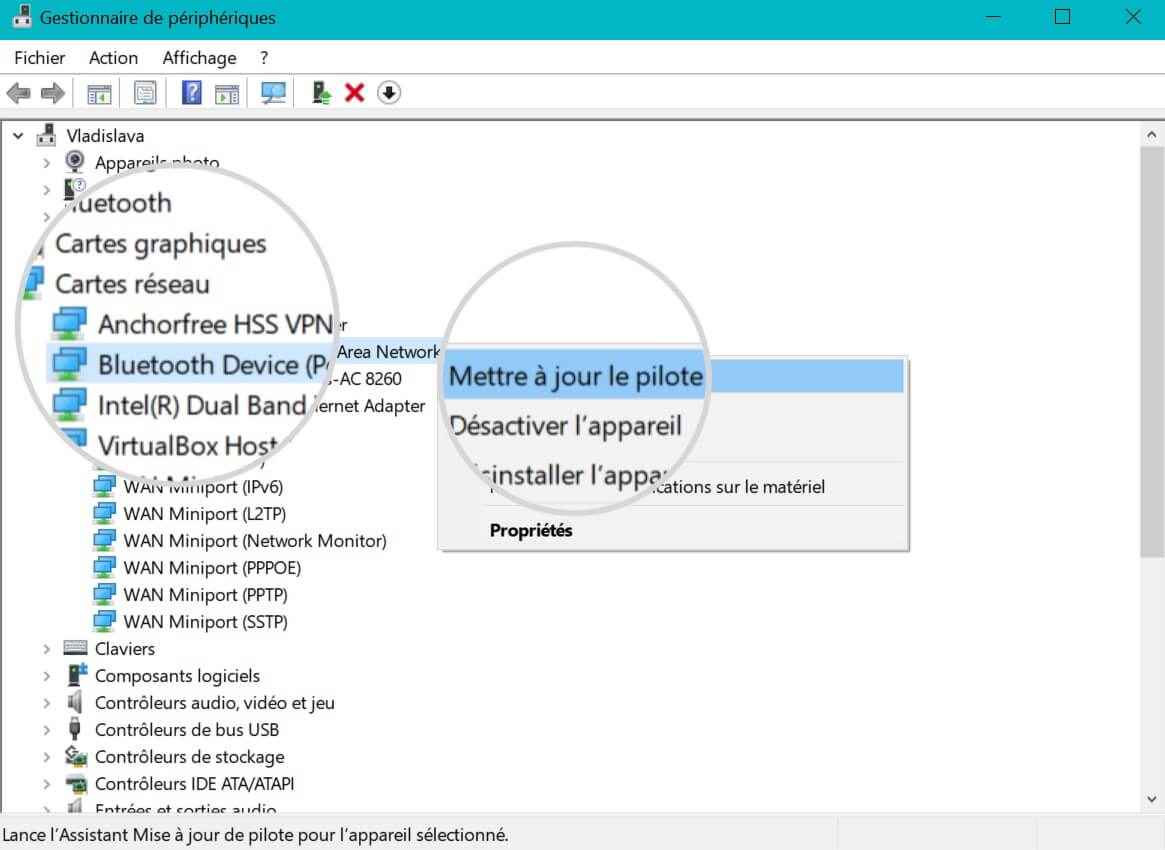Expand Contrôleurs audio, vidéo et jeu
Viewport: 1165px width, 850px height.
(x=47, y=703)
